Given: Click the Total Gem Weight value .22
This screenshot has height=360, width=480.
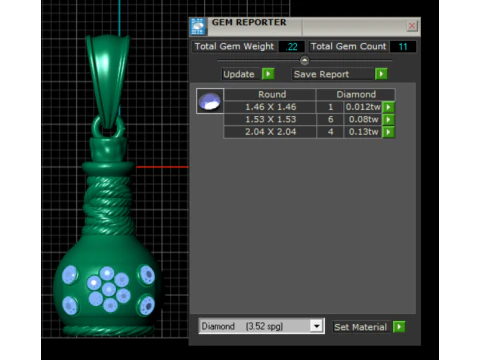Looking at the screenshot, I should click(x=292, y=47).
